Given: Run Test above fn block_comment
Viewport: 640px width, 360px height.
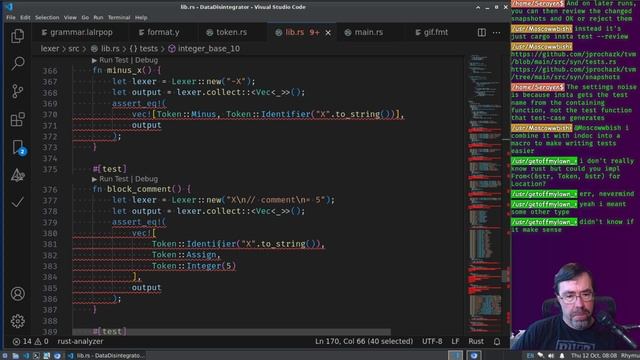Looking at the screenshot, I should (x=111, y=179).
